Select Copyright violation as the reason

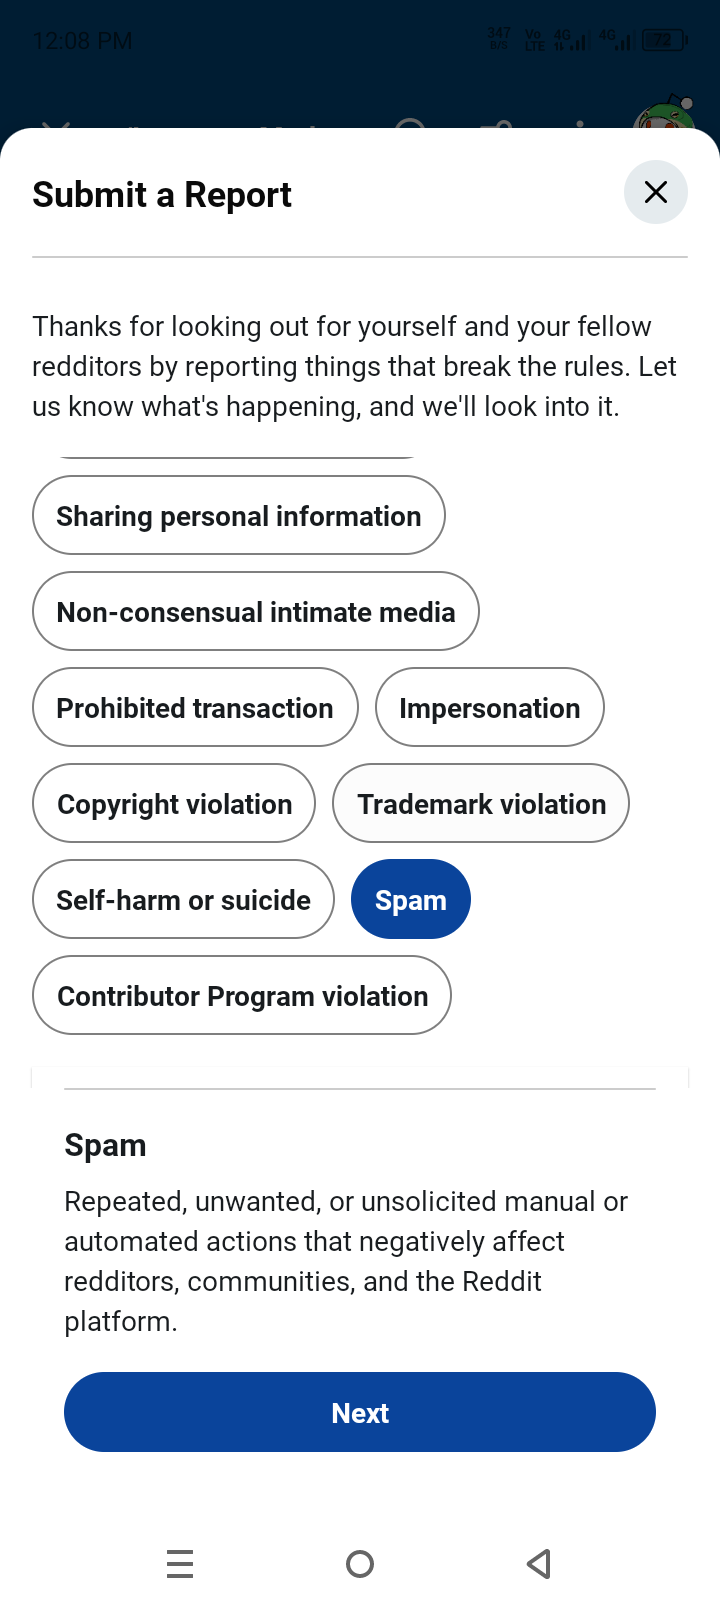(174, 804)
